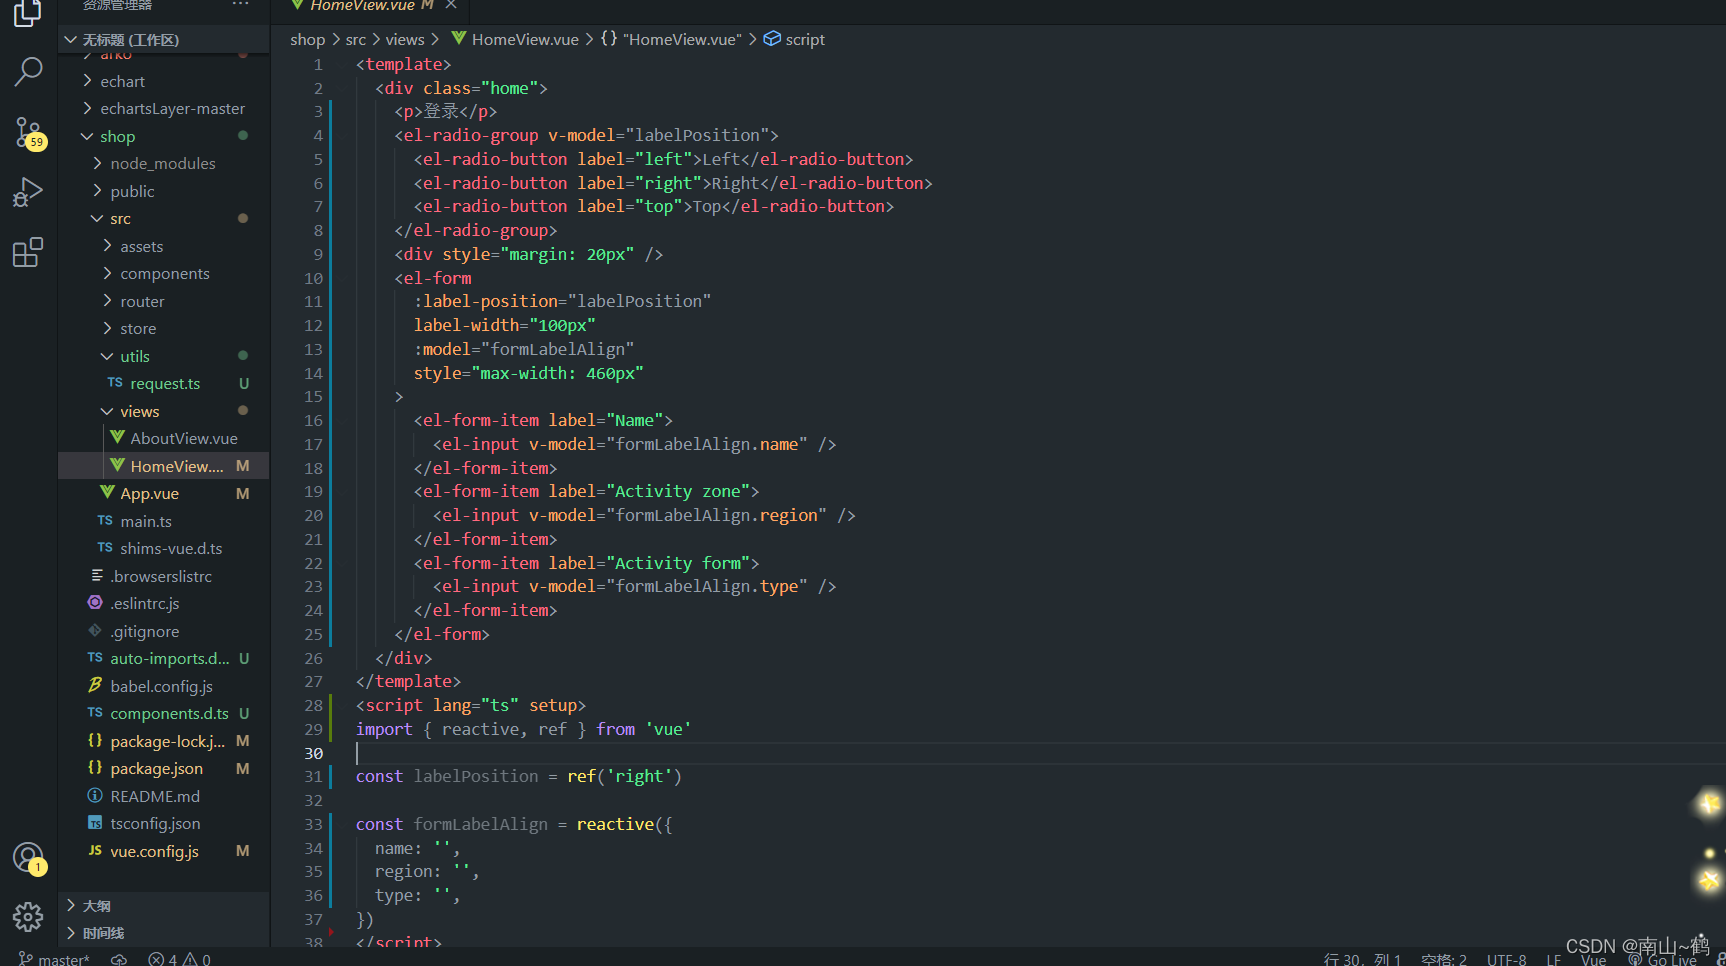Expand the 大纲 outline section
This screenshot has width=1726, height=966.
(71, 905)
